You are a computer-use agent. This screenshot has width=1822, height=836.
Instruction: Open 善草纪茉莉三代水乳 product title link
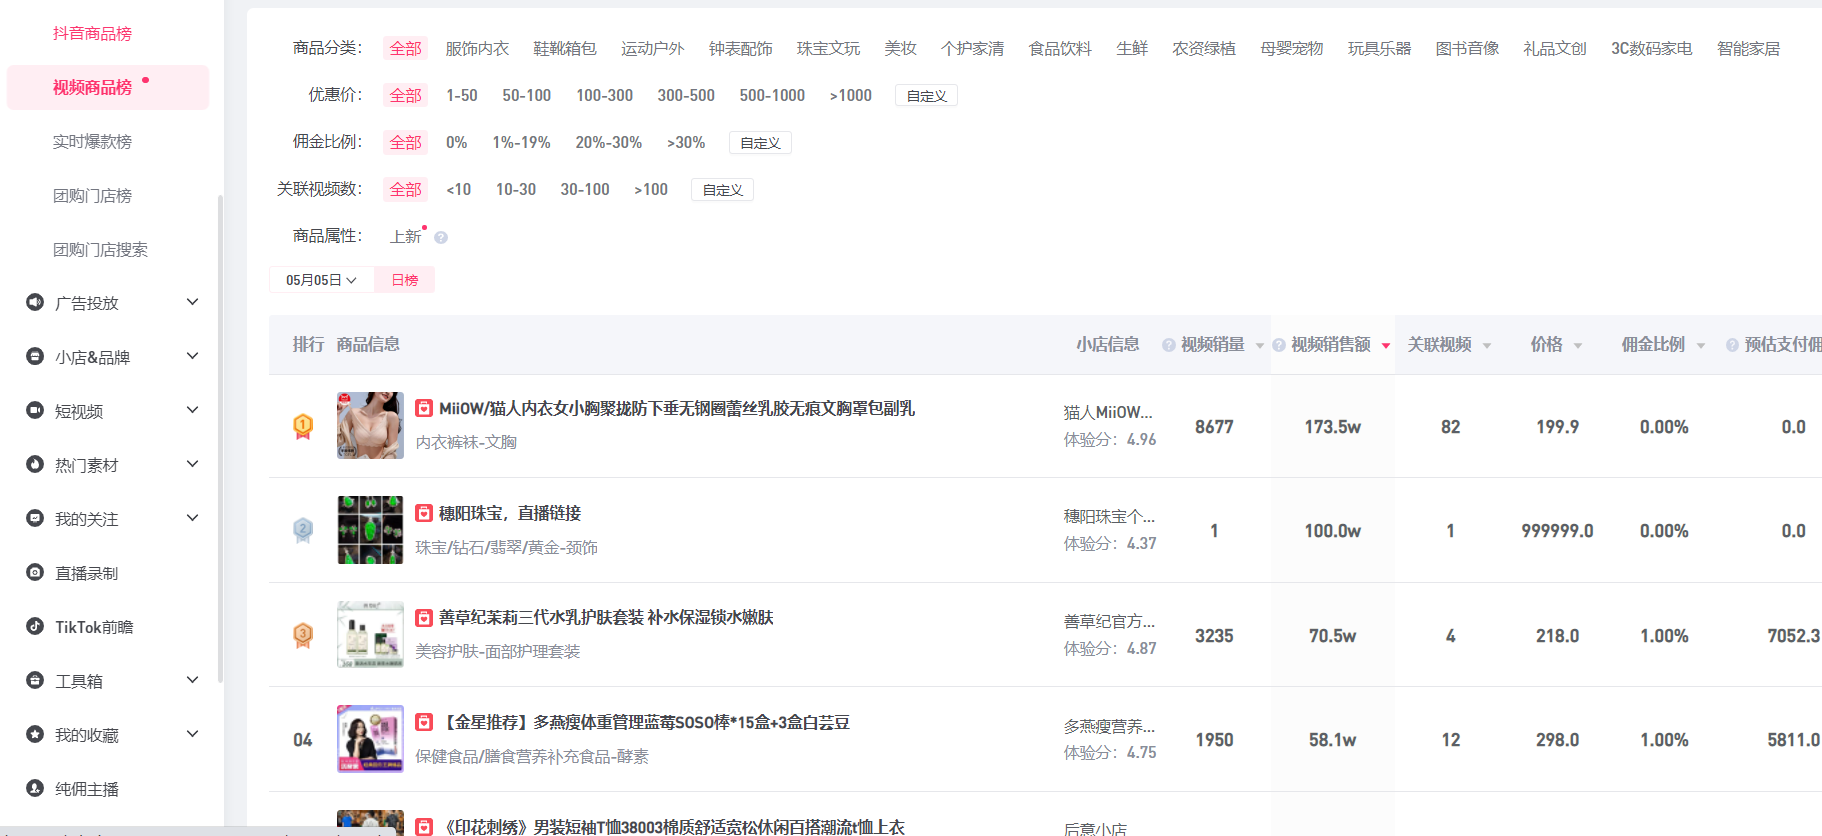pos(606,617)
